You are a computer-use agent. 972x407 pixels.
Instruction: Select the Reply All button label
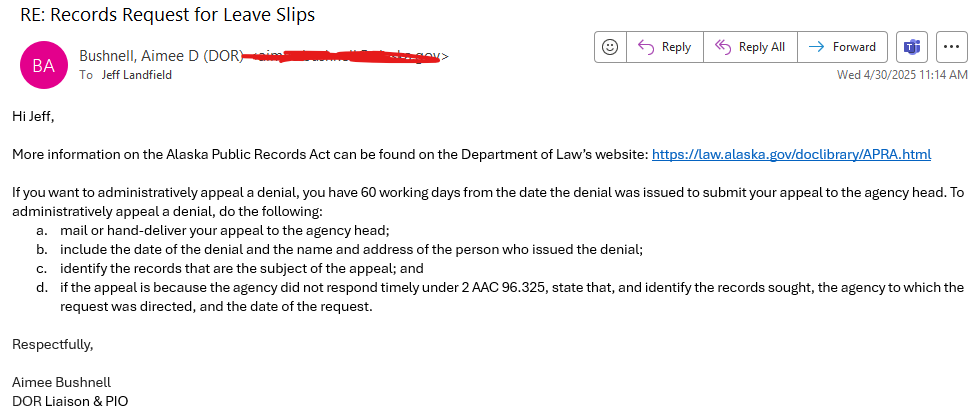tap(762, 47)
